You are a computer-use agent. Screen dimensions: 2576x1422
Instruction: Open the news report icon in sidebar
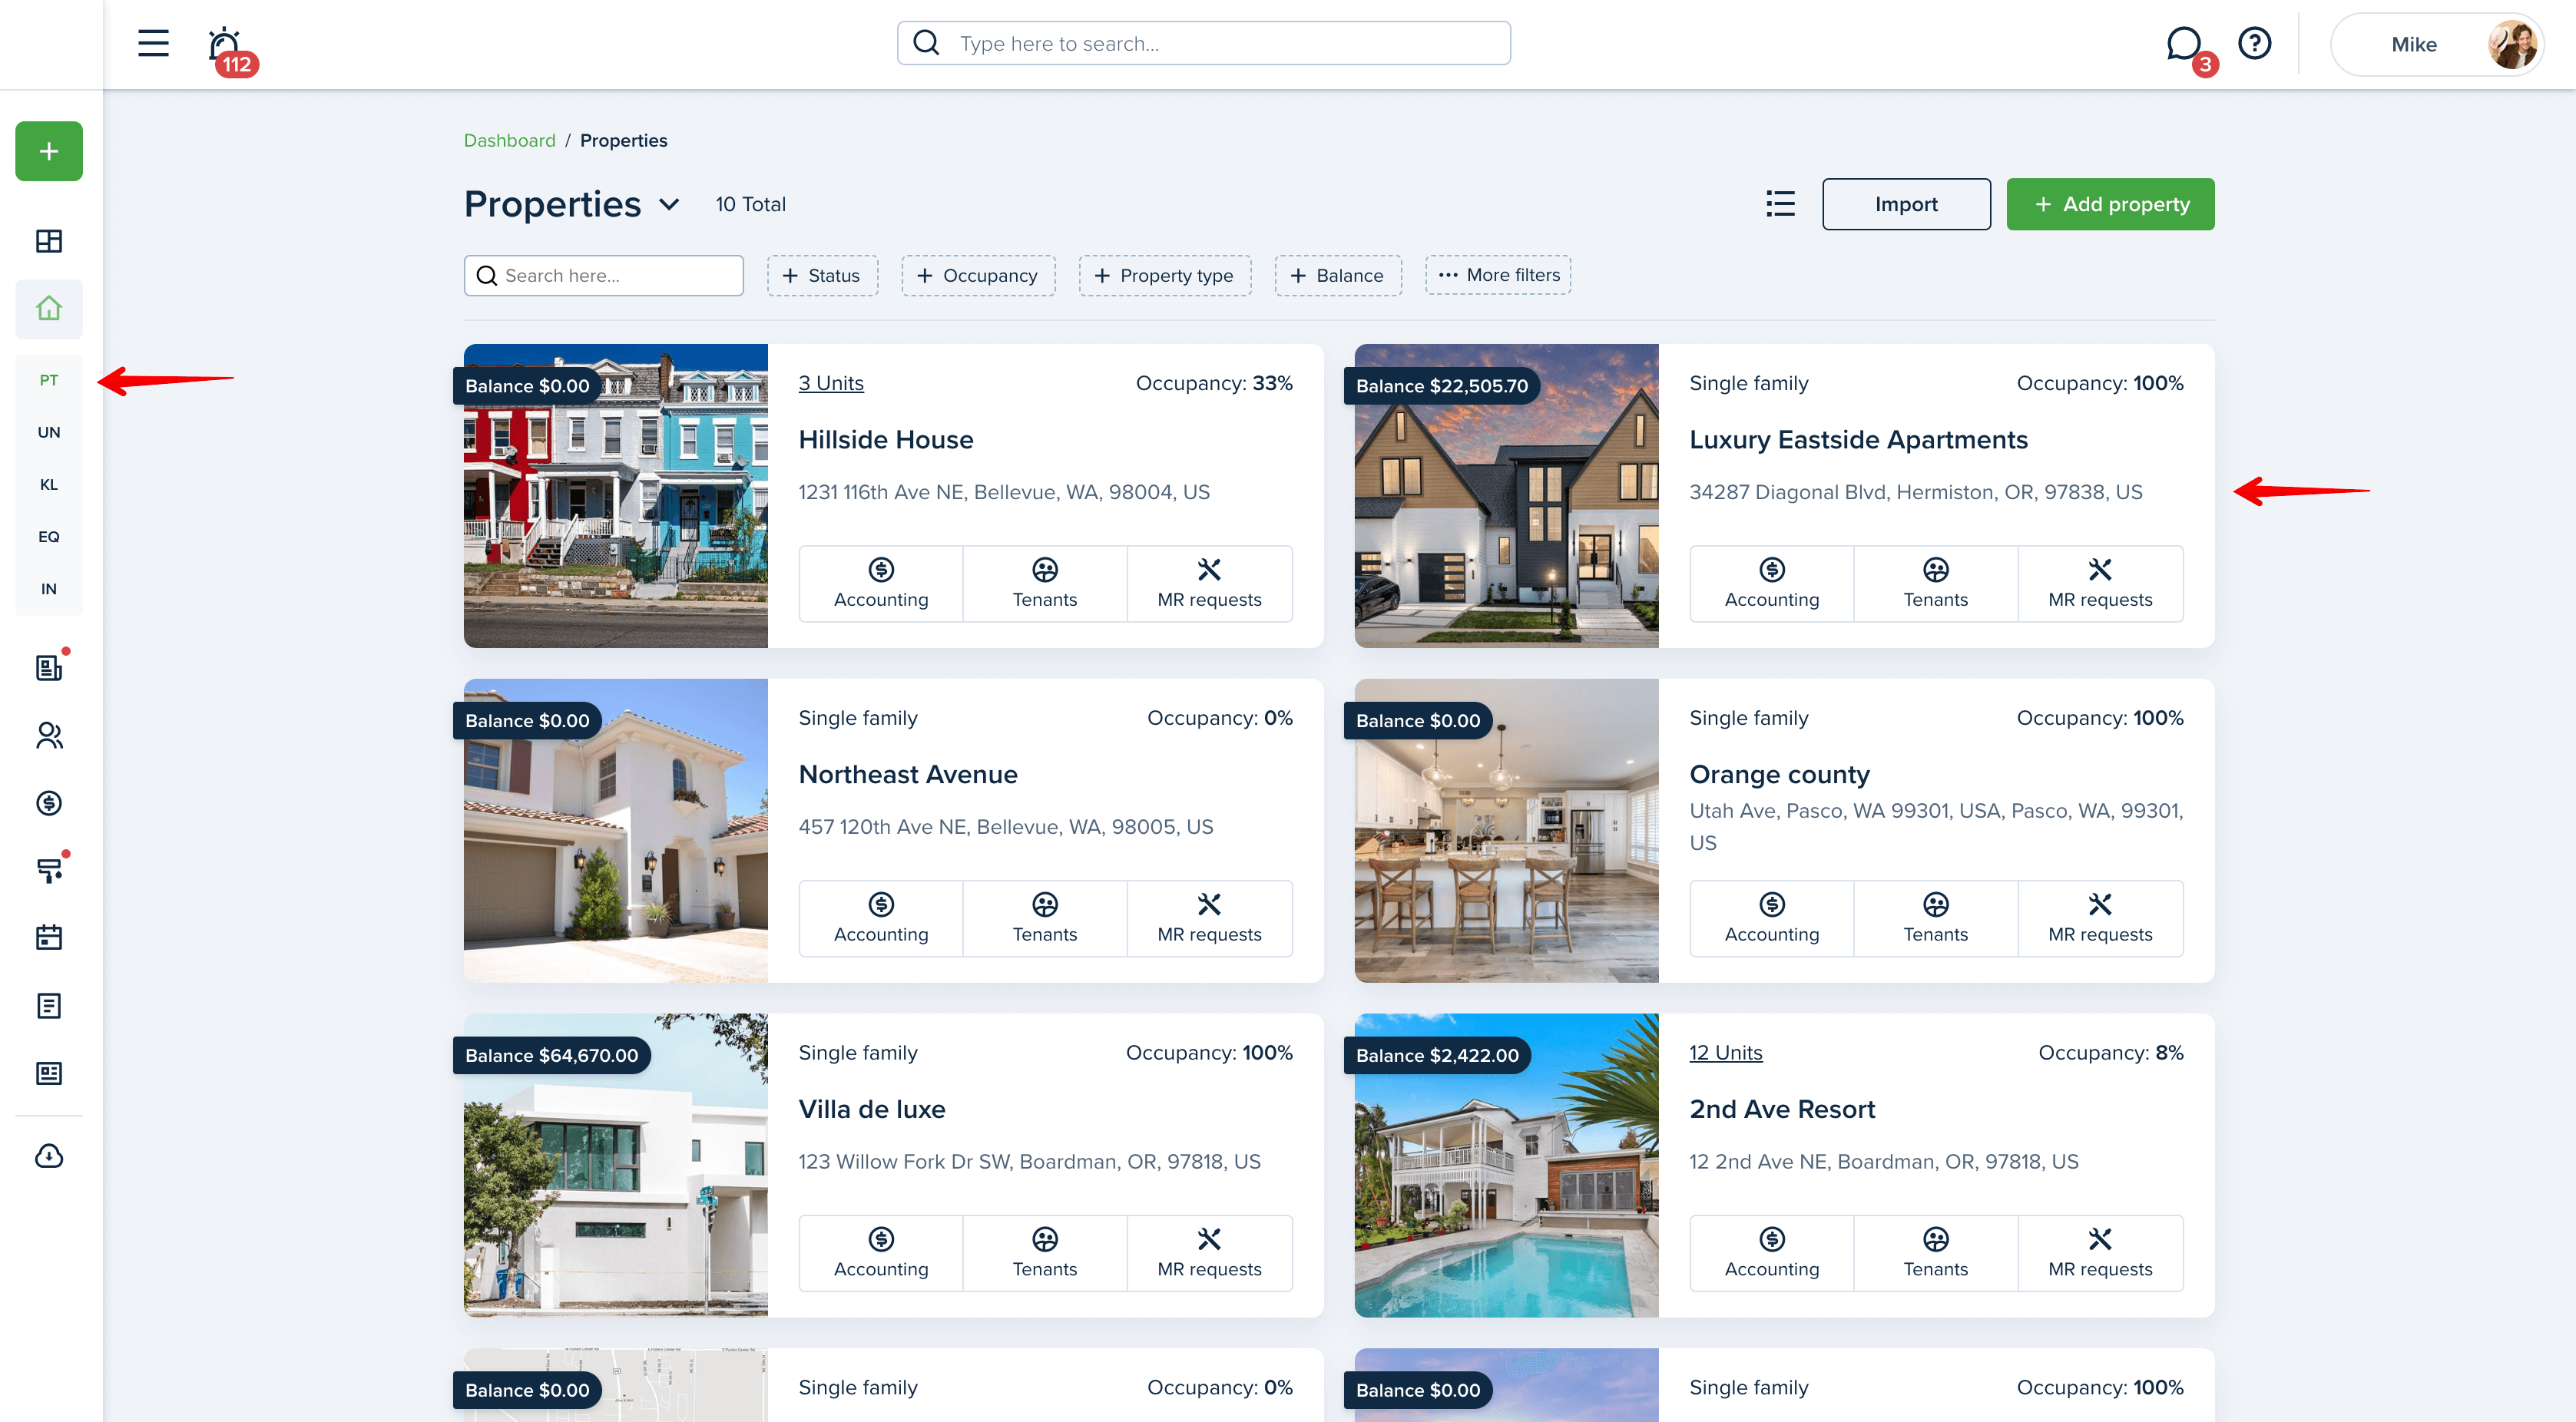tap(49, 1073)
